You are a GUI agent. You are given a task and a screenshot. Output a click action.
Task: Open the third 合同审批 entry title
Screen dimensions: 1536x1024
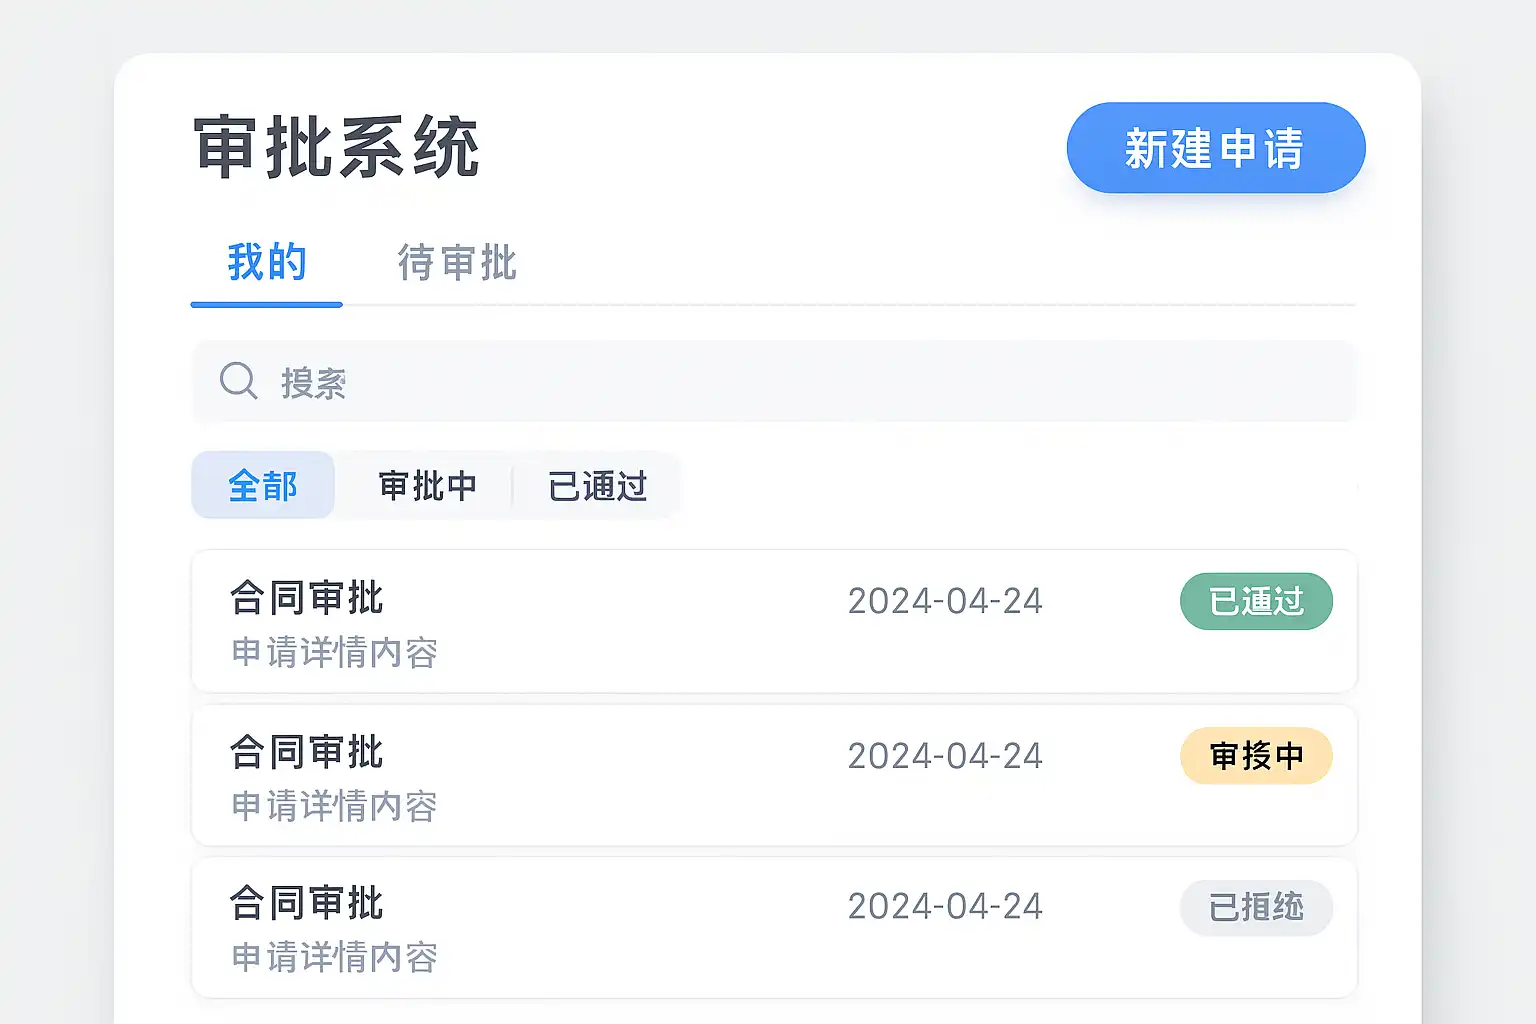(x=307, y=903)
